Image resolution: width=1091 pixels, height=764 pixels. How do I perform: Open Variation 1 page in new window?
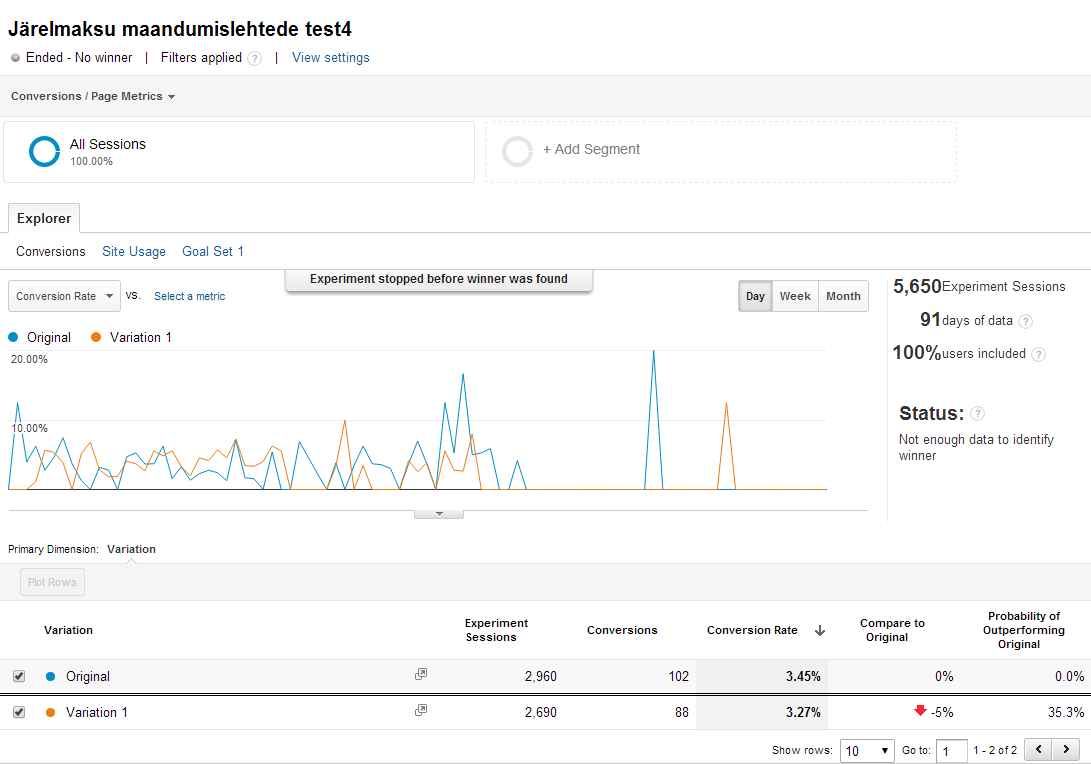[421, 711]
